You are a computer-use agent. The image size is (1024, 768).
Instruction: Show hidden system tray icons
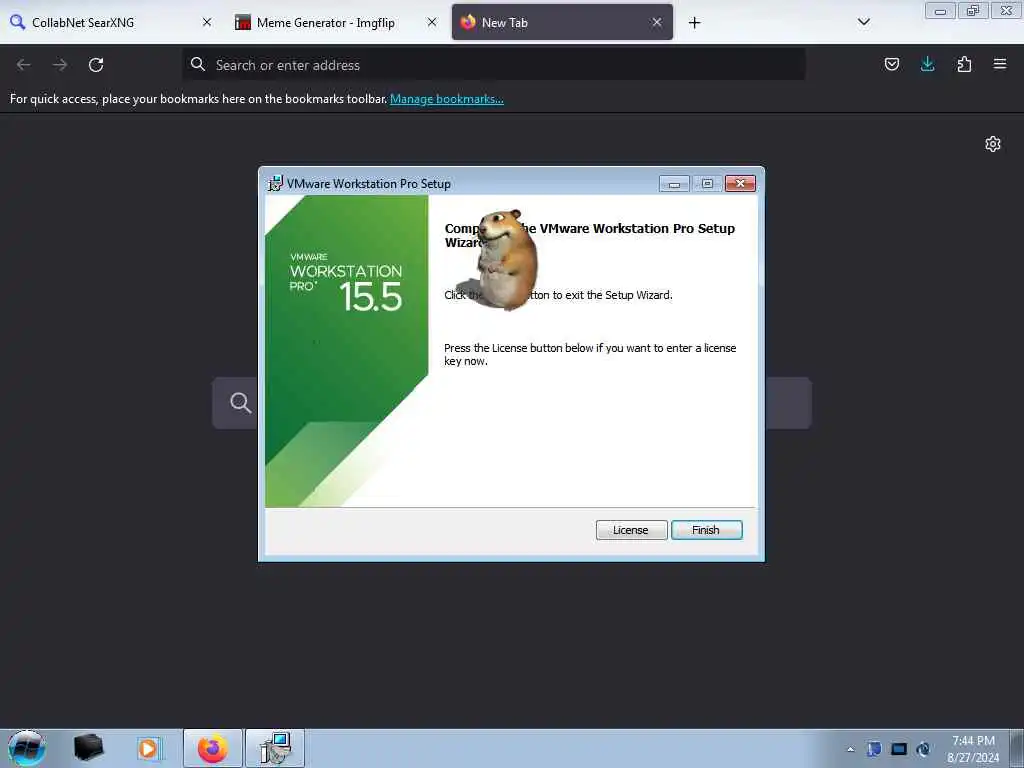coord(850,749)
